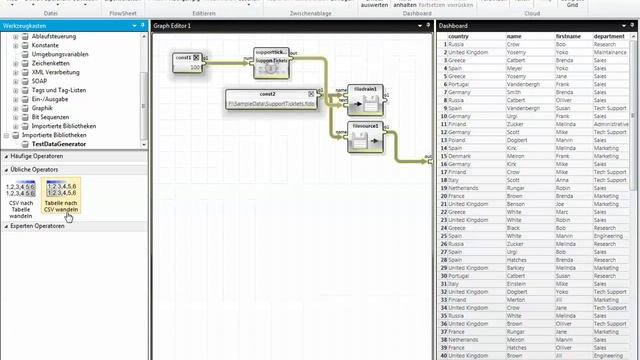Open the Dashboard panel dropdown menu
640x360 pixels.
coord(624,26)
